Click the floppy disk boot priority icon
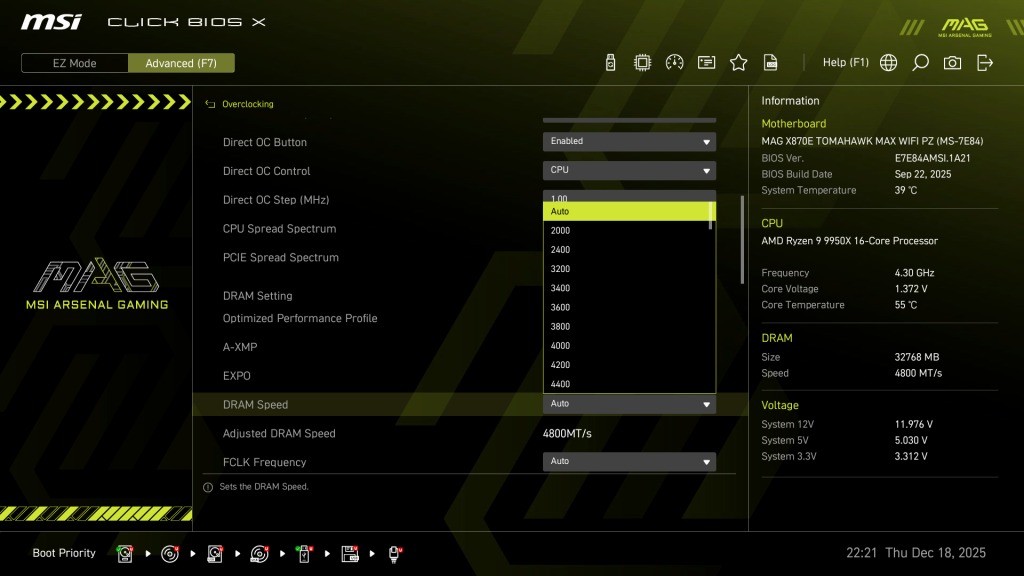 click(350, 553)
